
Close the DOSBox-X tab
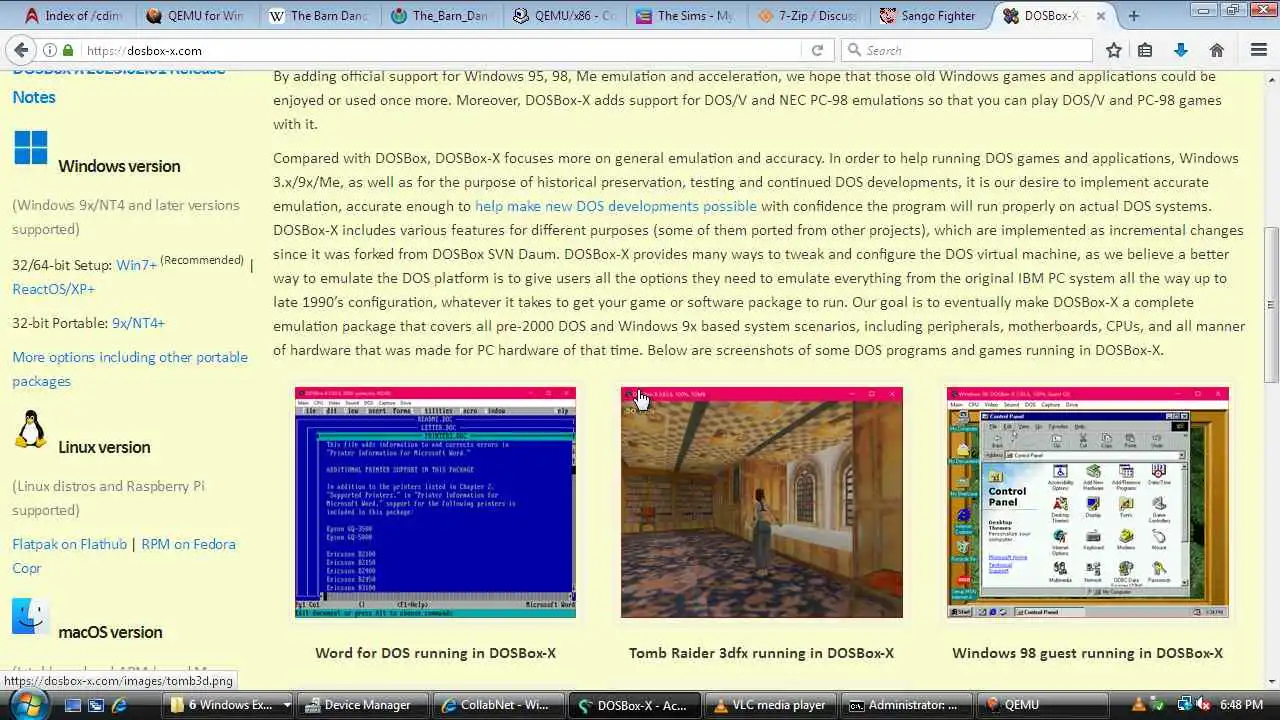(1101, 16)
